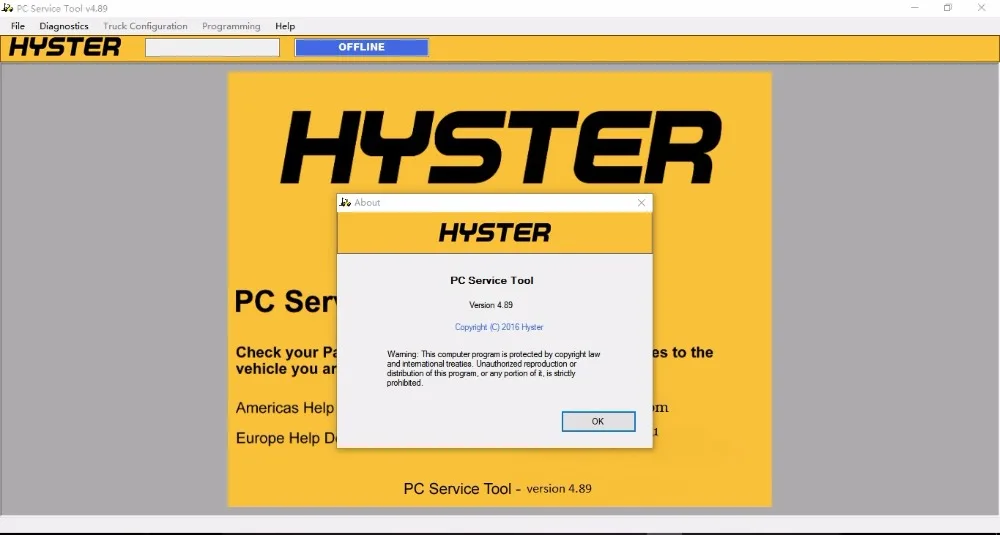Close the About dialog with X
Image resolution: width=1000 pixels, height=535 pixels.
[642, 203]
